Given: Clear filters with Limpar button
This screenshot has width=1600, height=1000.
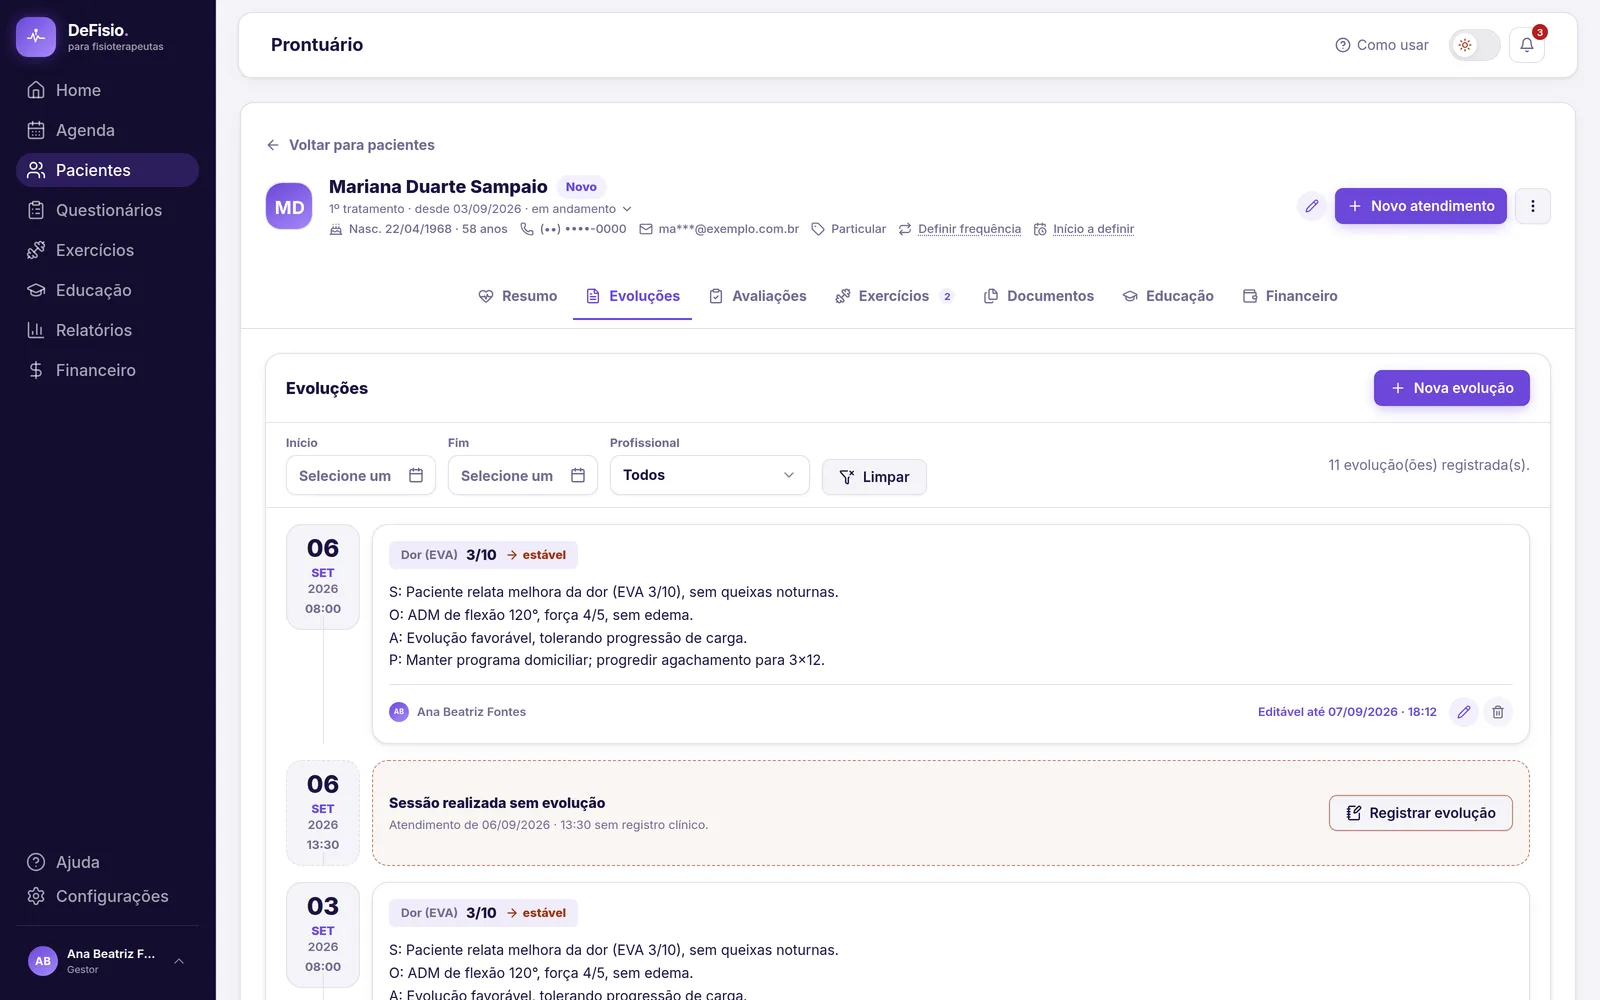Looking at the screenshot, I should click(874, 477).
